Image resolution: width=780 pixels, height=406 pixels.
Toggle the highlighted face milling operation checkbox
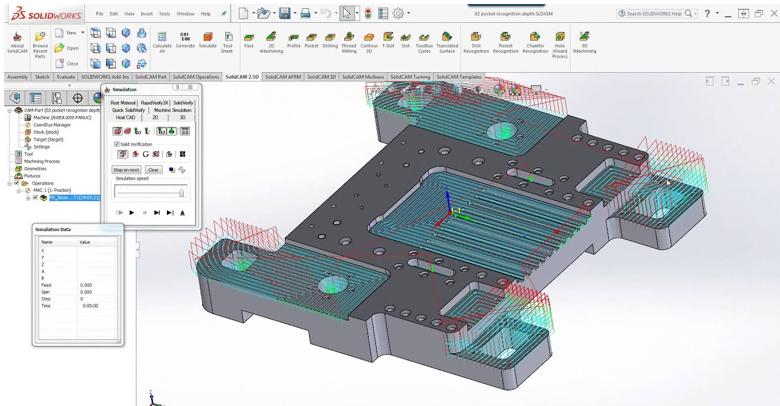tap(35, 198)
